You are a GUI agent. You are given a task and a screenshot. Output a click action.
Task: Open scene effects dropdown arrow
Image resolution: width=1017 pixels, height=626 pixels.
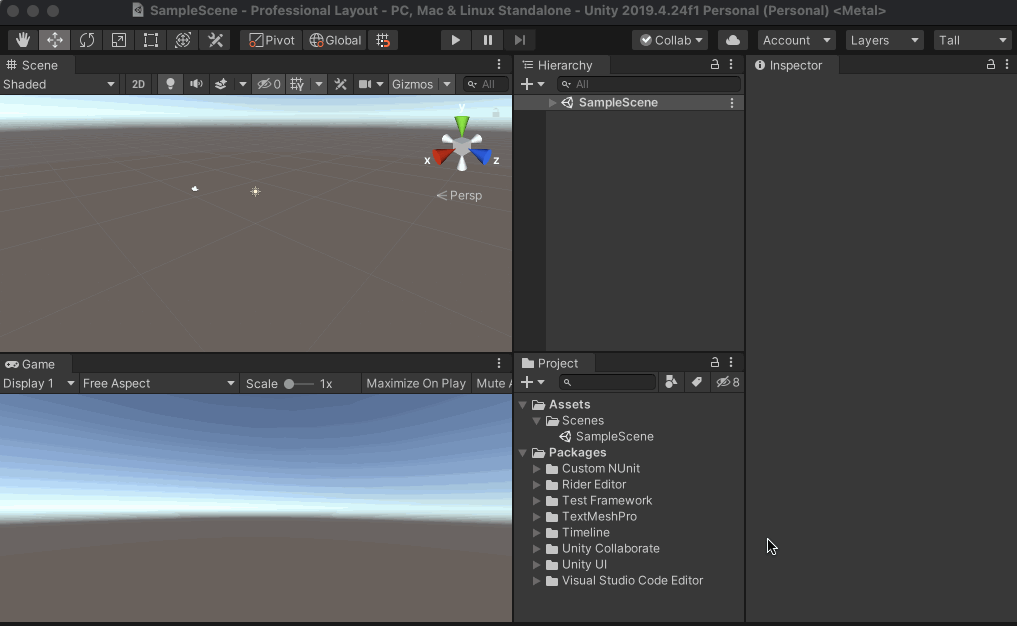pyautogui.click(x=243, y=84)
